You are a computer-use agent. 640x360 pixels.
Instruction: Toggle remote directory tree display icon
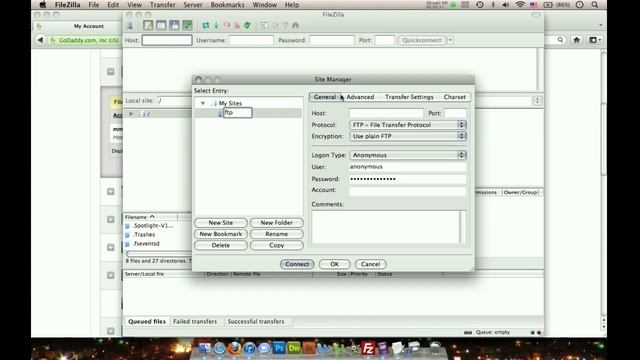coord(174,25)
